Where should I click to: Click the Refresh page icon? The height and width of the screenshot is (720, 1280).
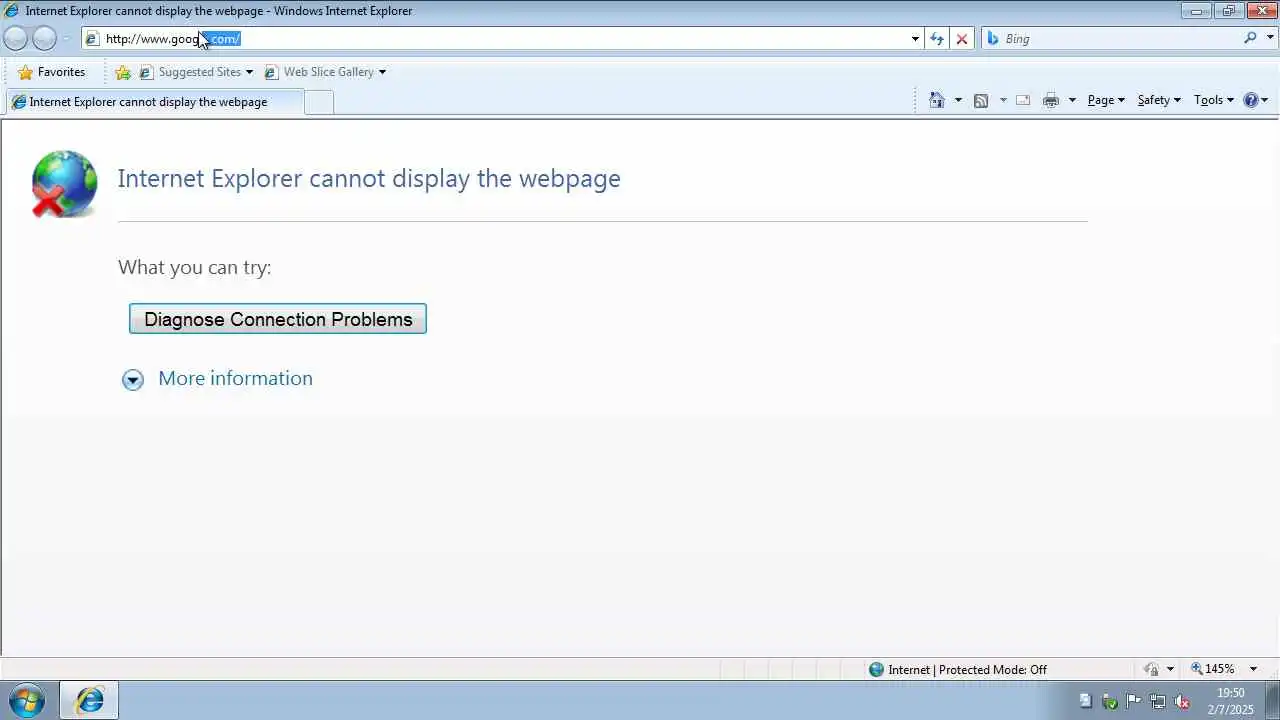[x=937, y=39]
